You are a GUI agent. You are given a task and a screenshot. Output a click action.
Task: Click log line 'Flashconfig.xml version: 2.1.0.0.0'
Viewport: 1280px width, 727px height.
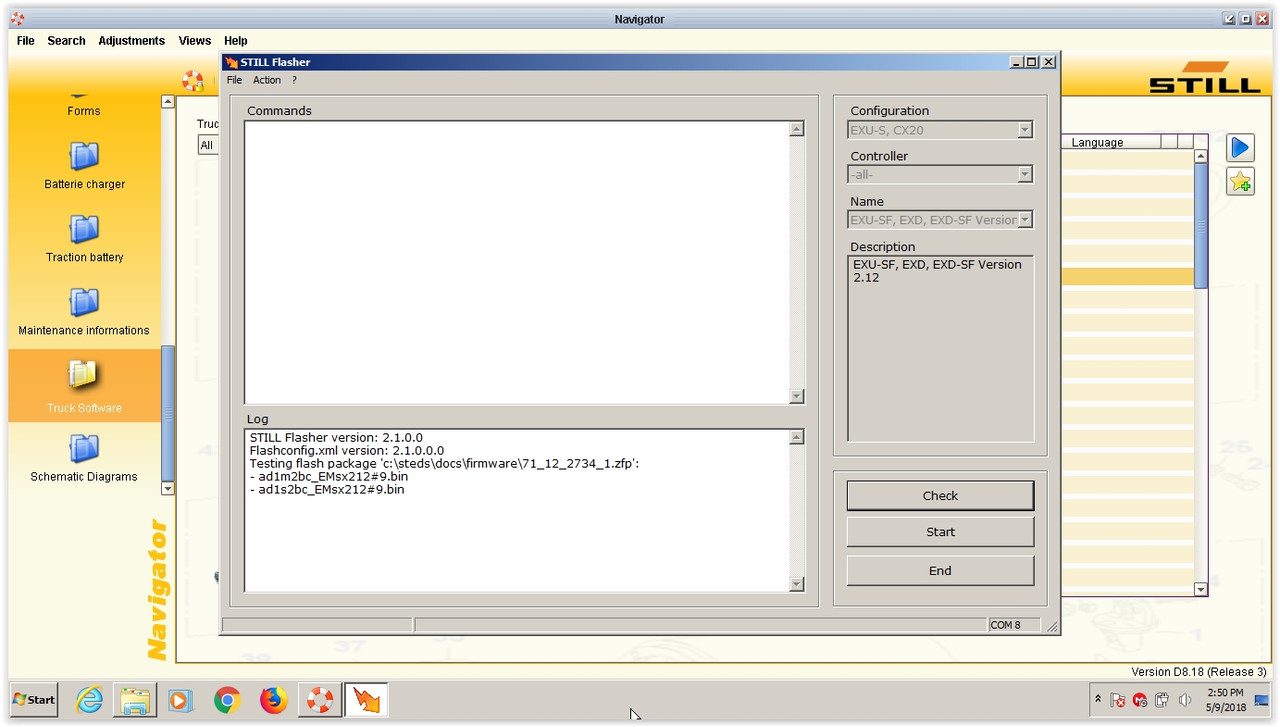[347, 451]
